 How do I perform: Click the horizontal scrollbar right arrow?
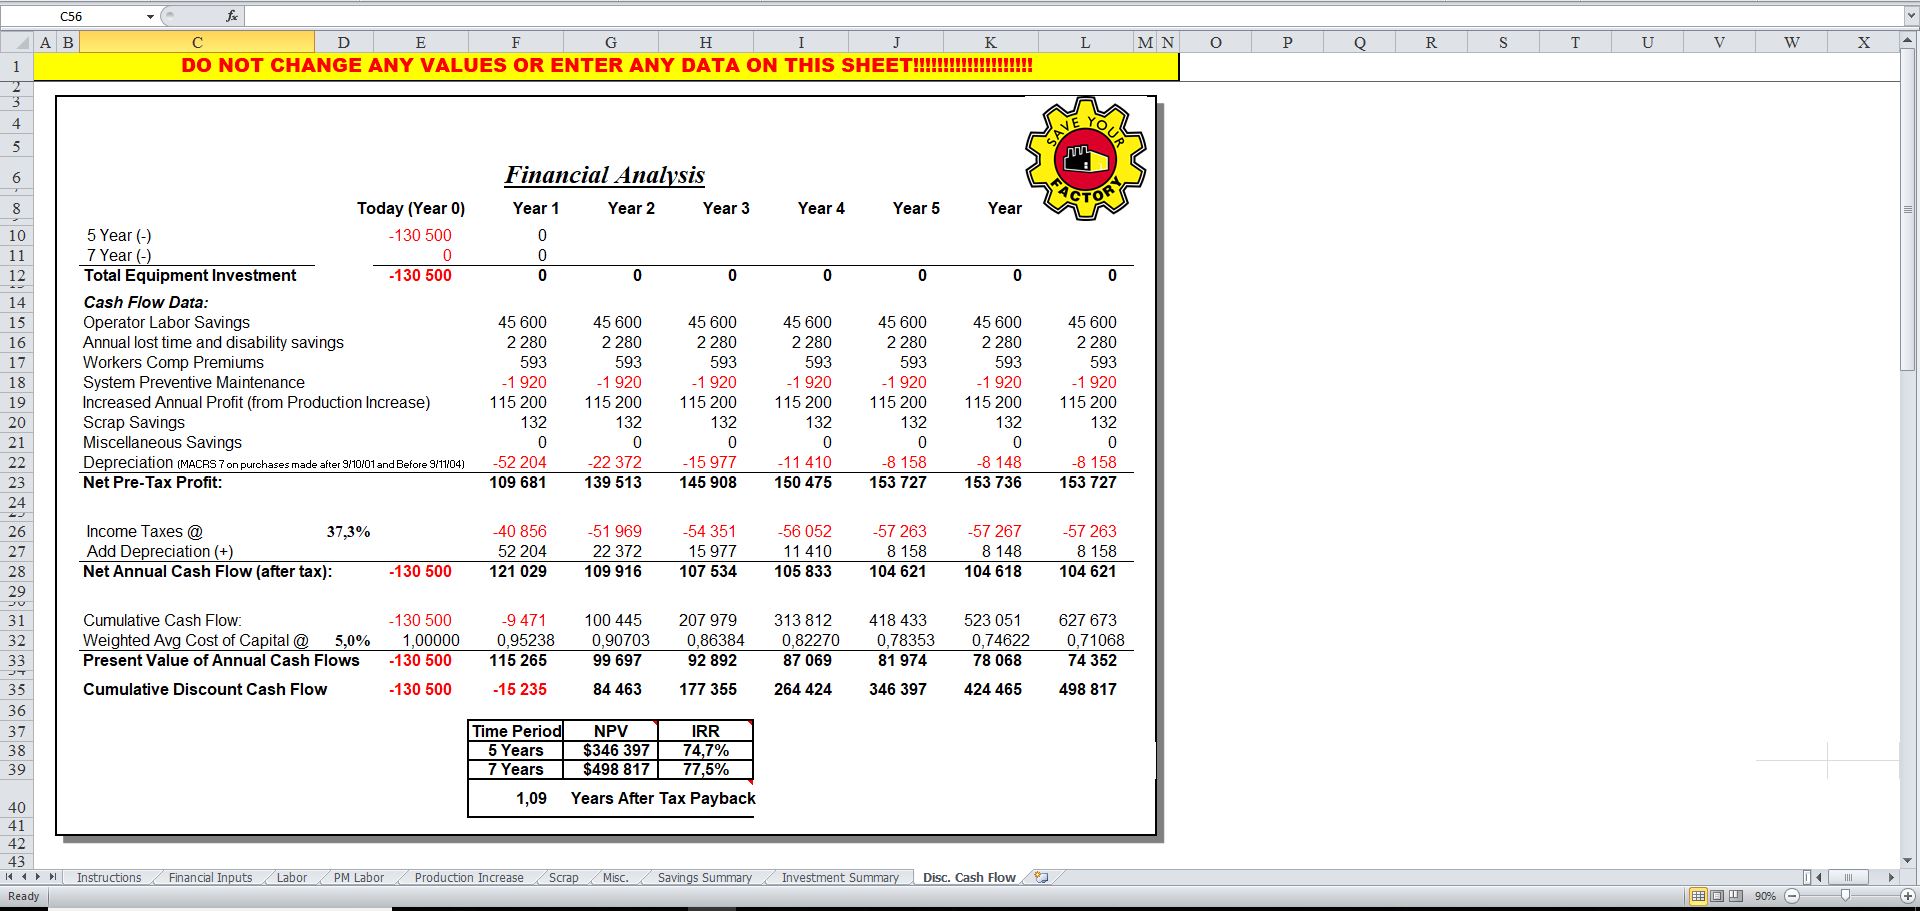[x=1891, y=877]
